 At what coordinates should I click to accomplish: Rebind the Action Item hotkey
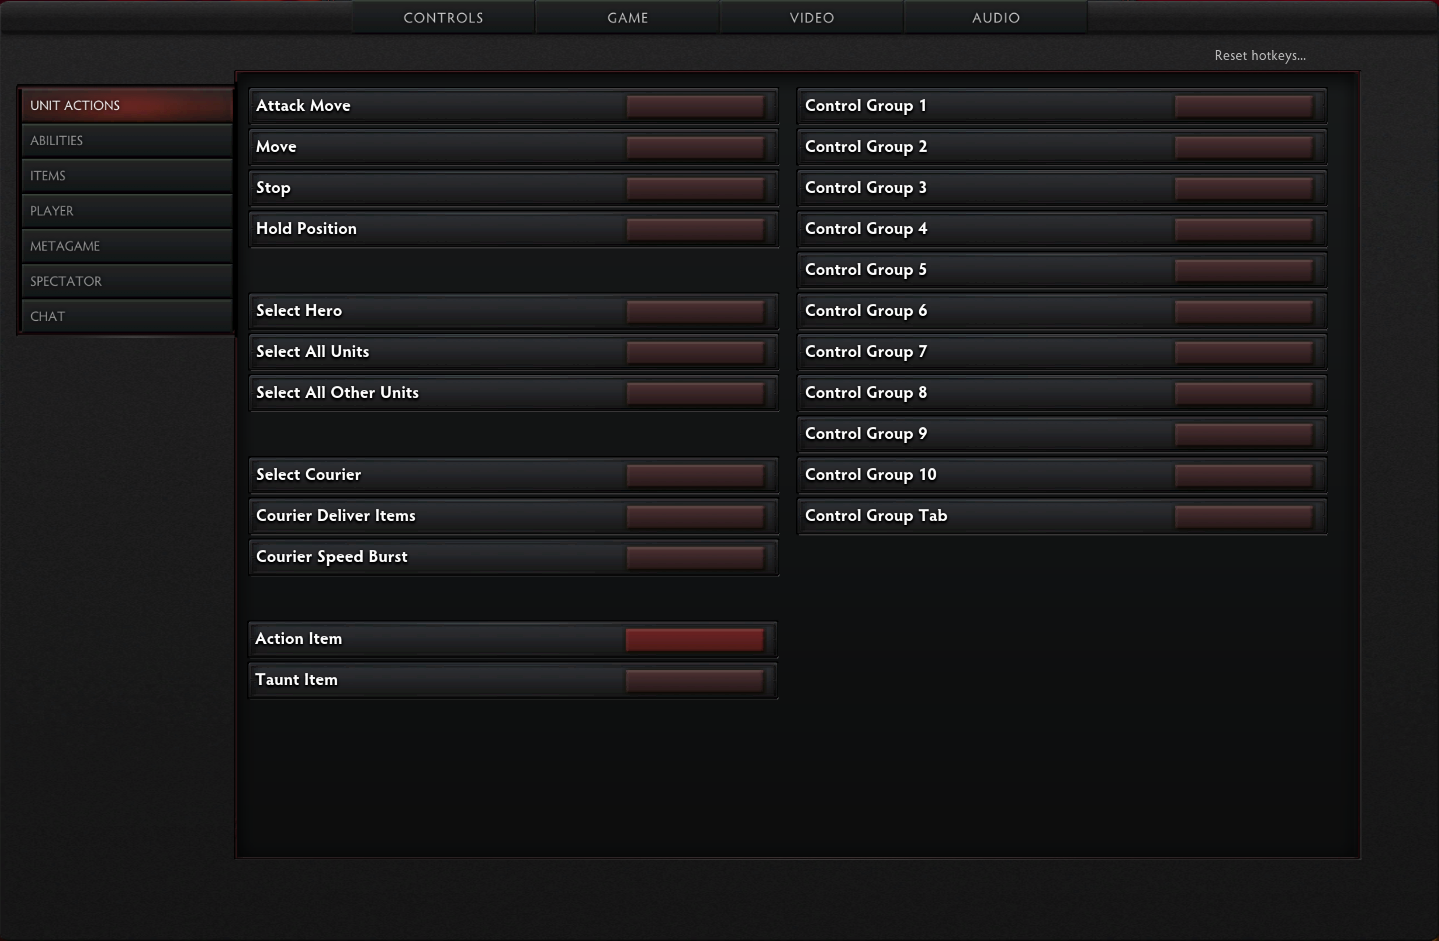tap(695, 638)
